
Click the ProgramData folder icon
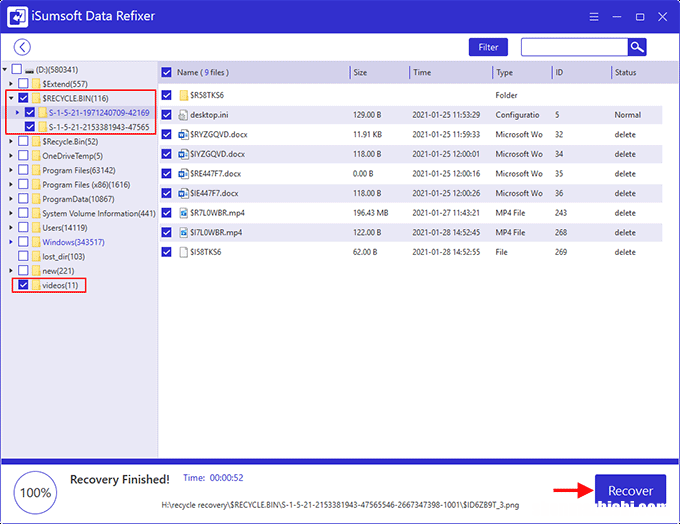(x=36, y=199)
